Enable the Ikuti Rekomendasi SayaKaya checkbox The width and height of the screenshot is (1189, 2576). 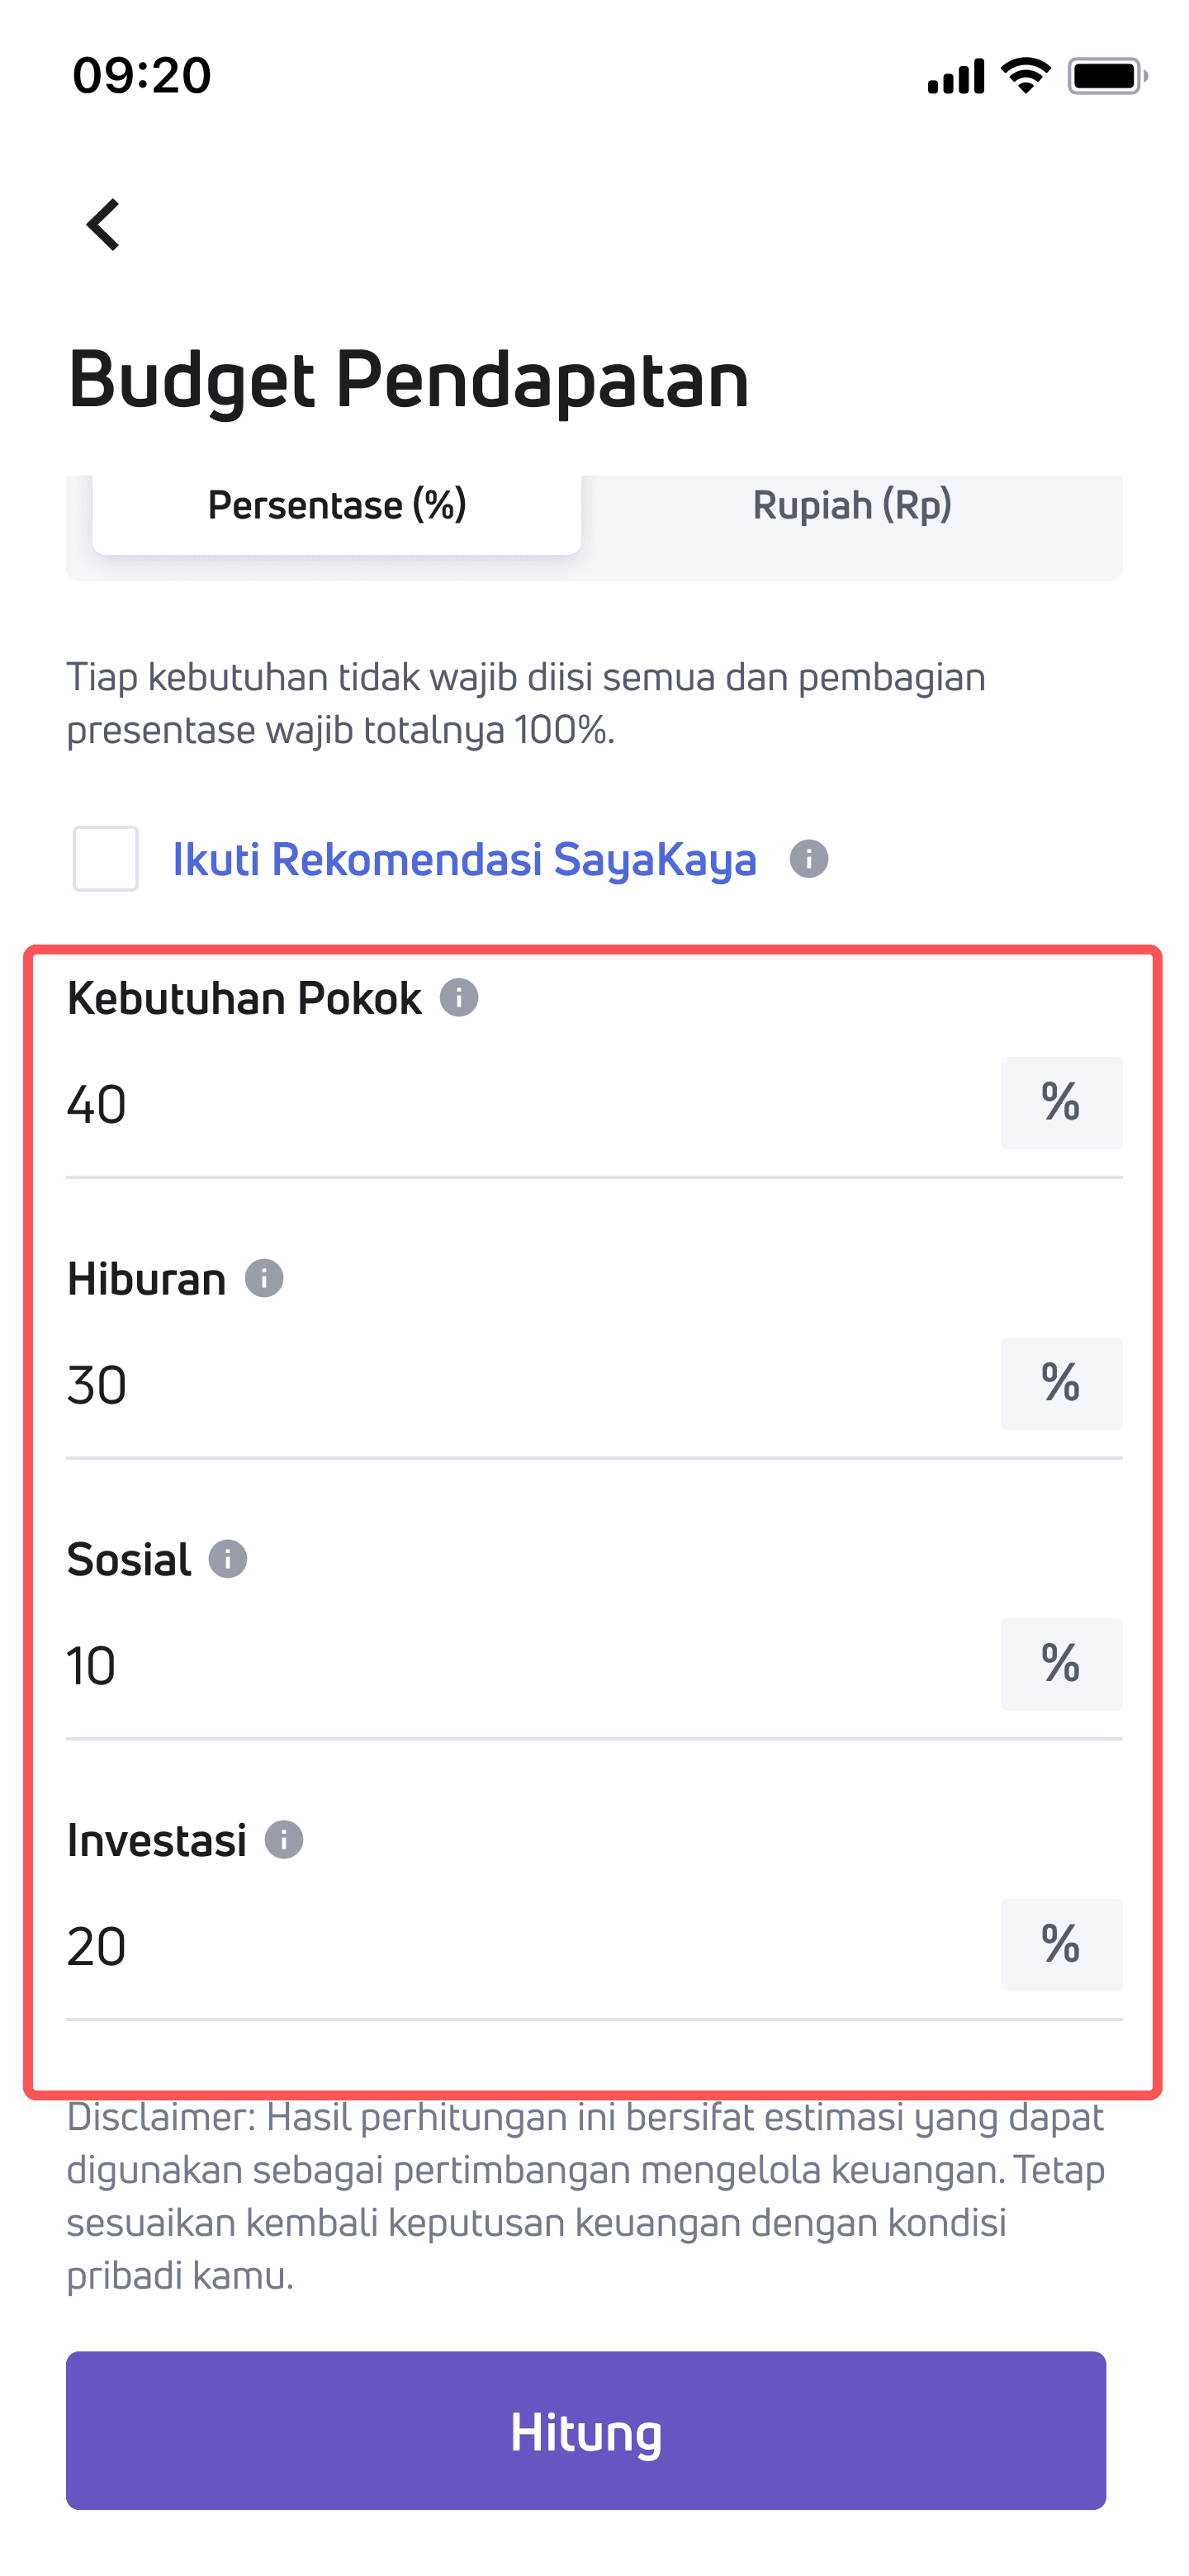pyautogui.click(x=104, y=858)
